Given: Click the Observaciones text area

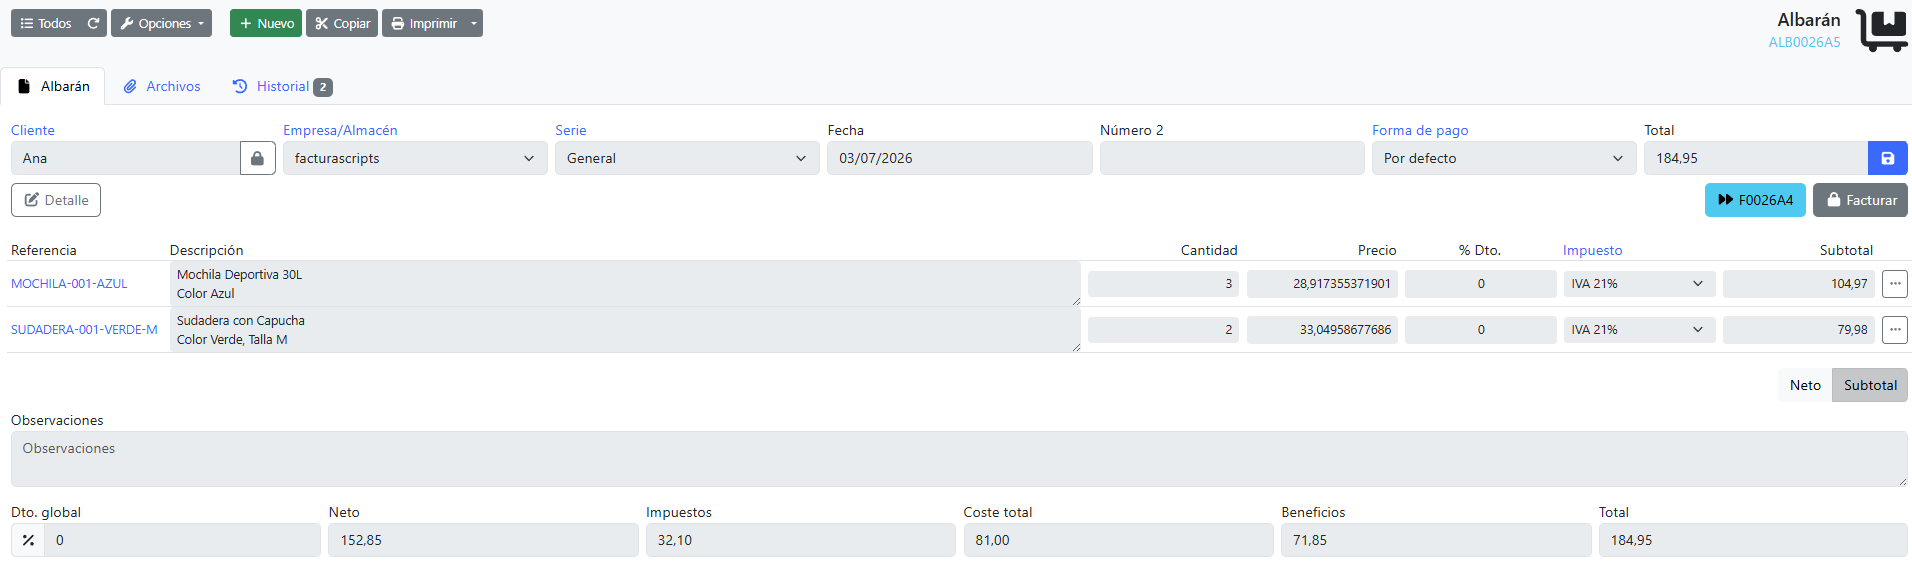Looking at the screenshot, I should [959, 459].
